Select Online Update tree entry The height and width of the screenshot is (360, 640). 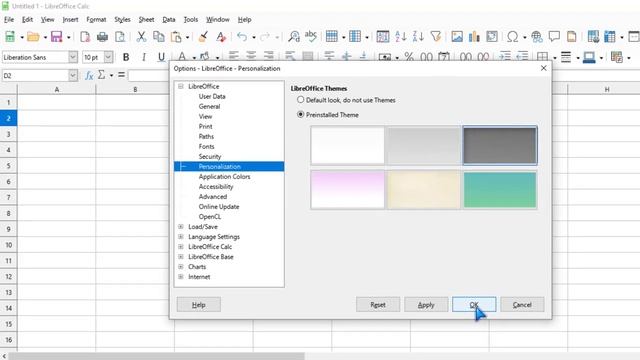(x=219, y=207)
